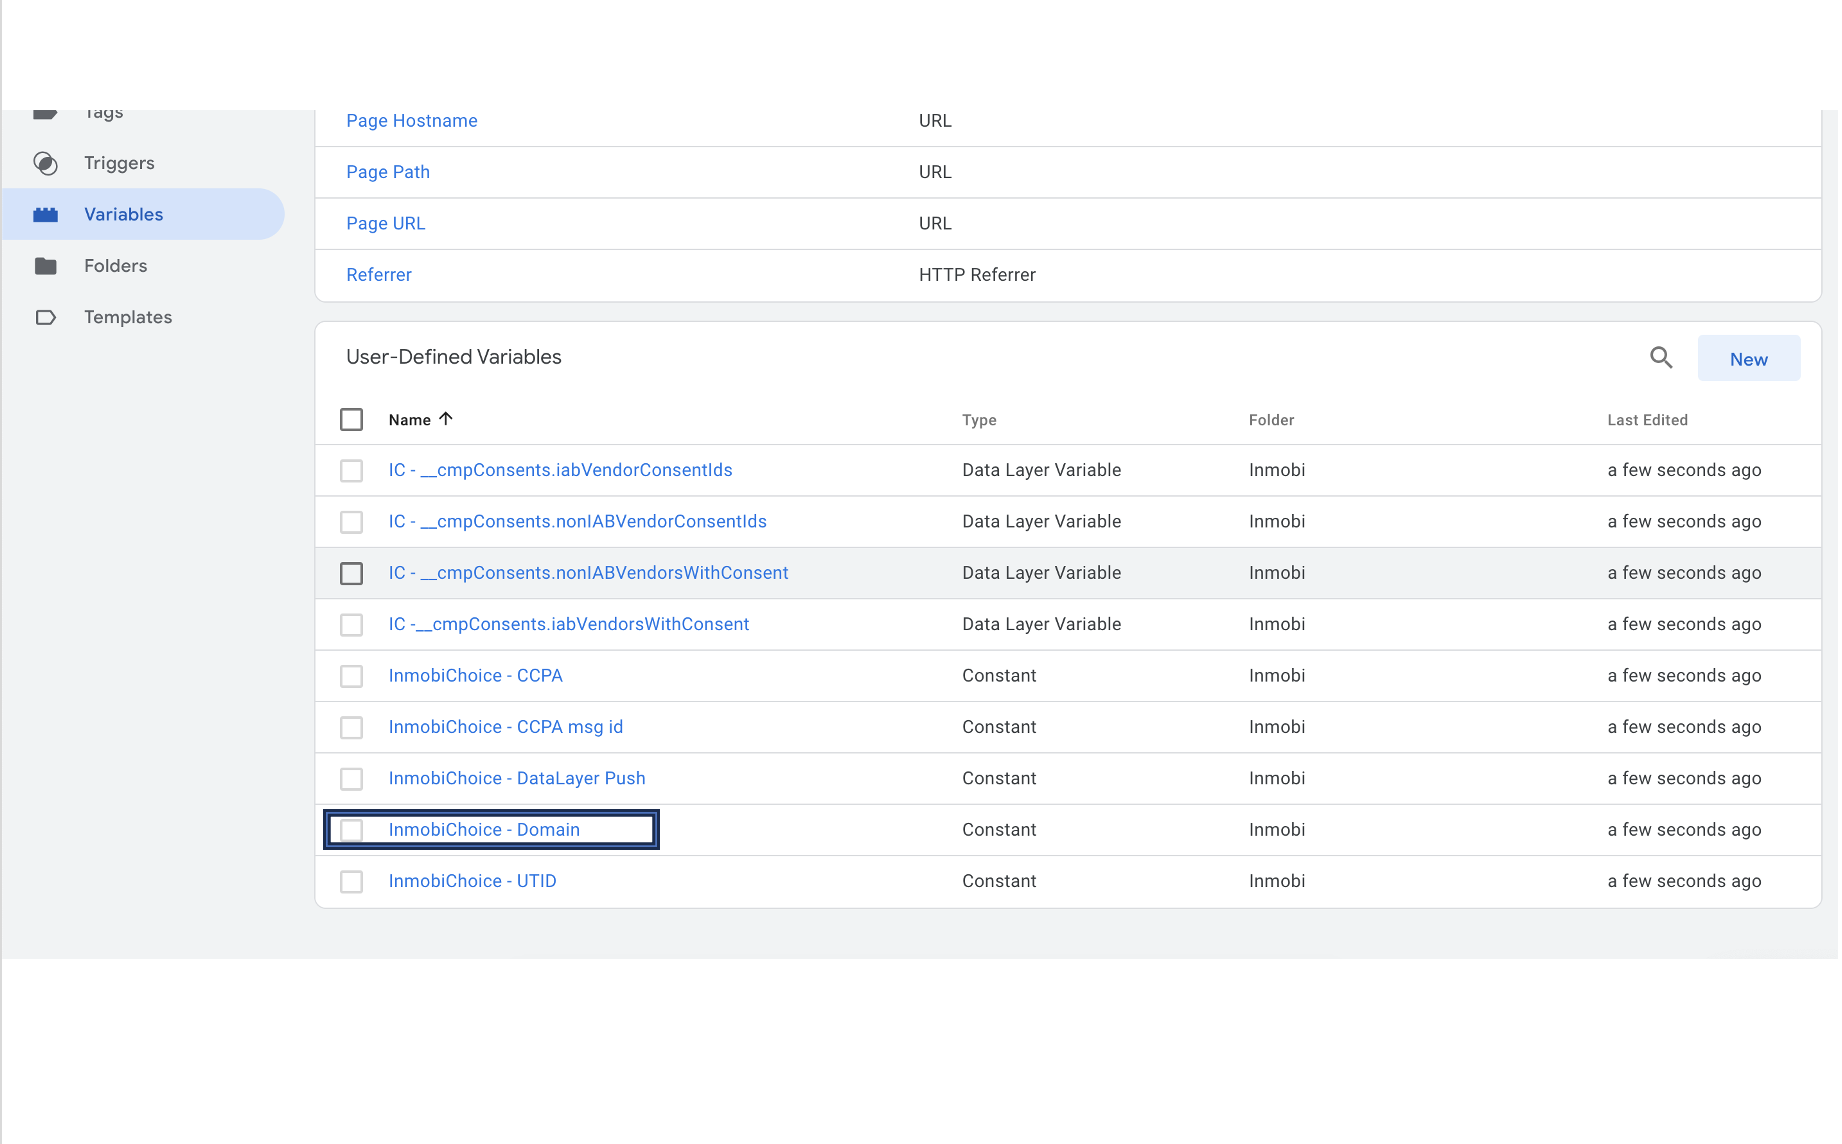This screenshot has width=1842, height=1144.
Task: Open IC - __cmpConsents.nonIABVendorConsentIds variable
Action: (577, 521)
